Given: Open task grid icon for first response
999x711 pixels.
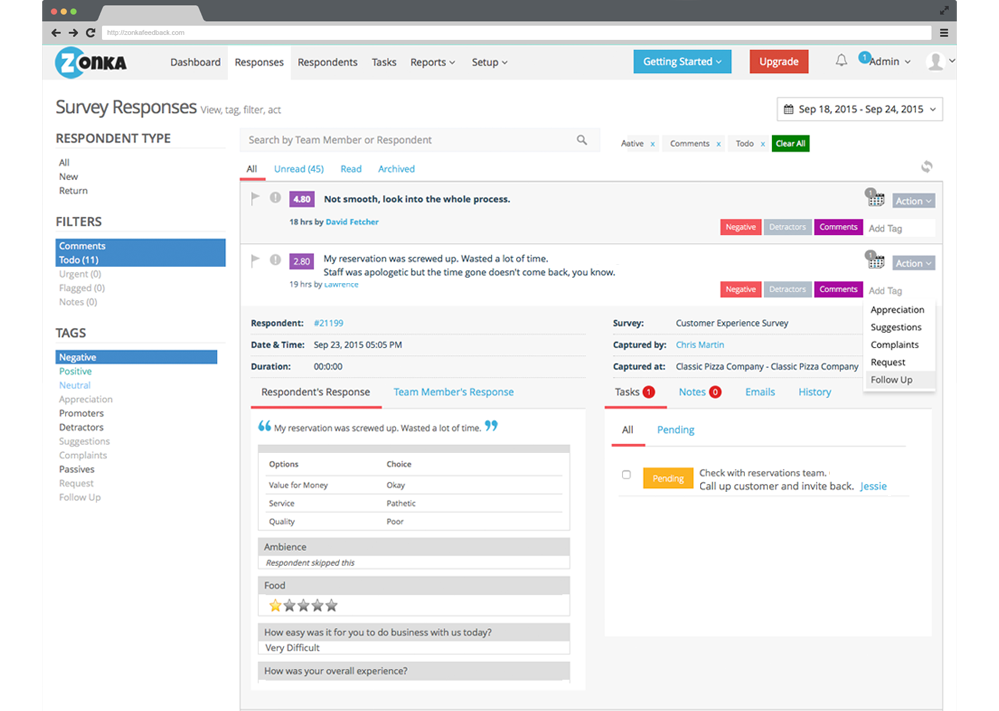Looking at the screenshot, I should click(876, 201).
